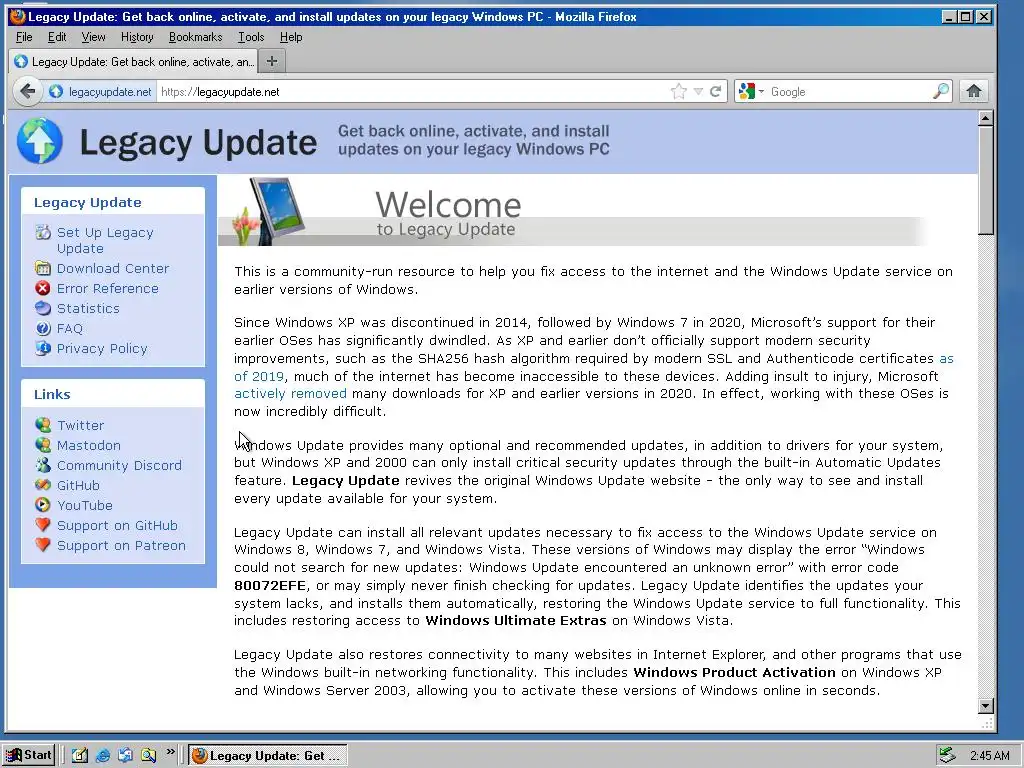Open the Tools menu
This screenshot has height=768, width=1024.
pos(251,37)
